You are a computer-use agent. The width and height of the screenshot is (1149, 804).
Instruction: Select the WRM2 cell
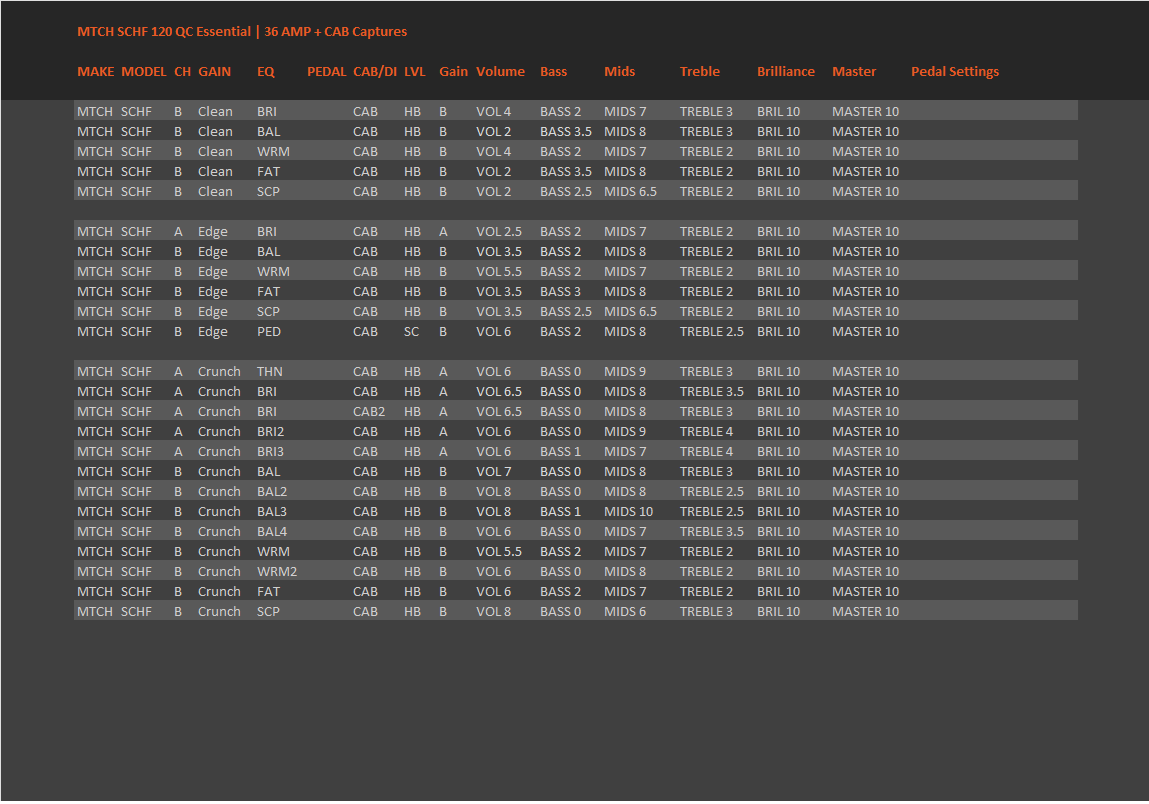click(x=276, y=572)
